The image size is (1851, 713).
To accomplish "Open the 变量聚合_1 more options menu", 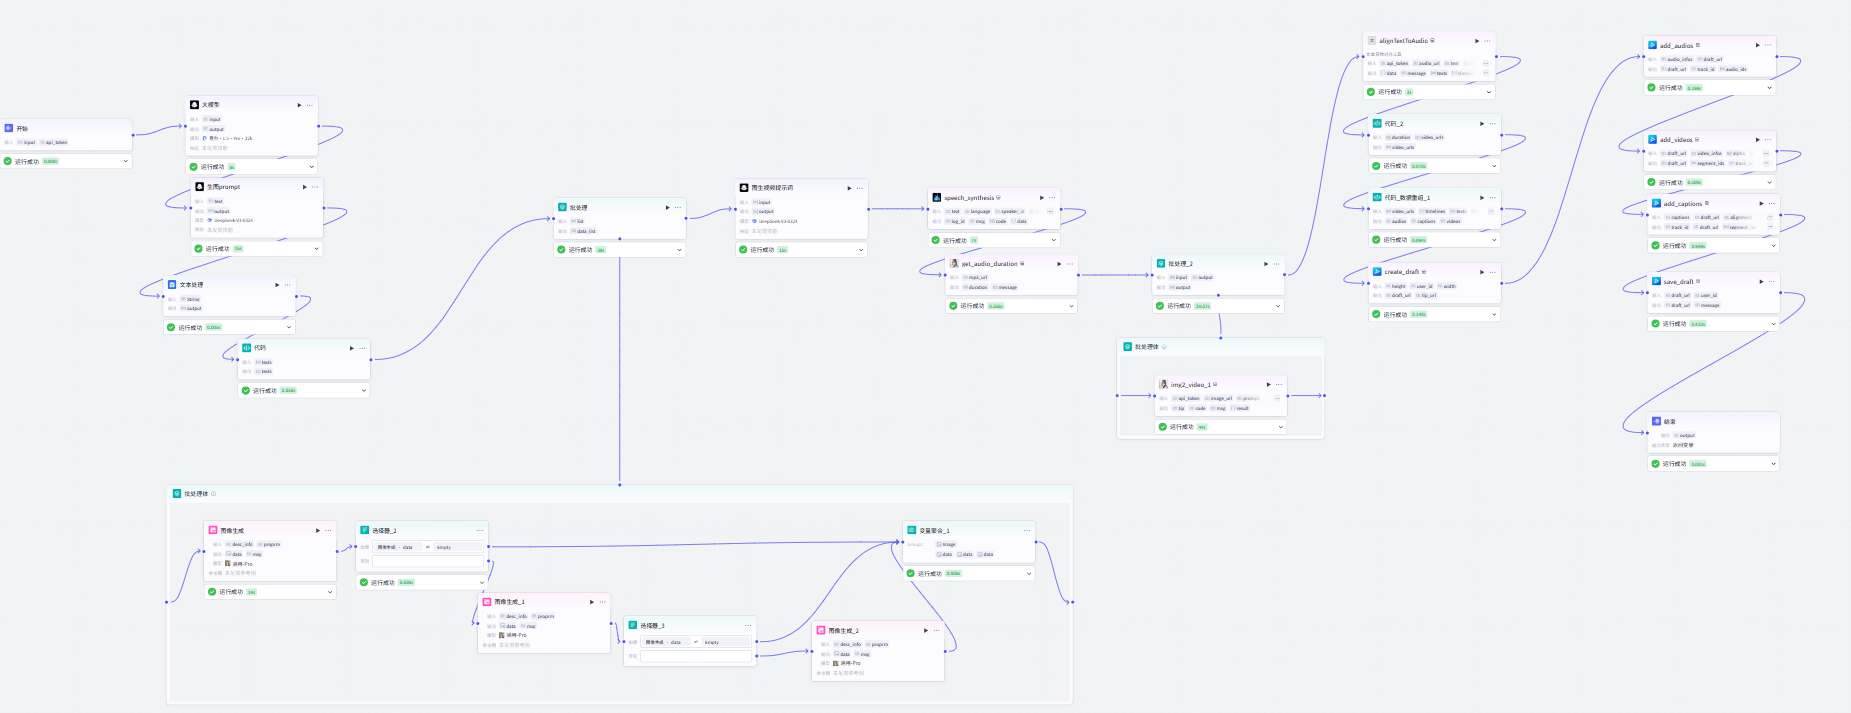I will pos(1026,531).
